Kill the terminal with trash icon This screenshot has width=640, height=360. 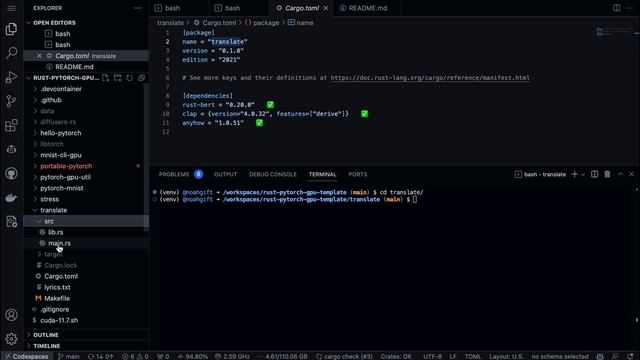pyautogui.click(x=607, y=174)
